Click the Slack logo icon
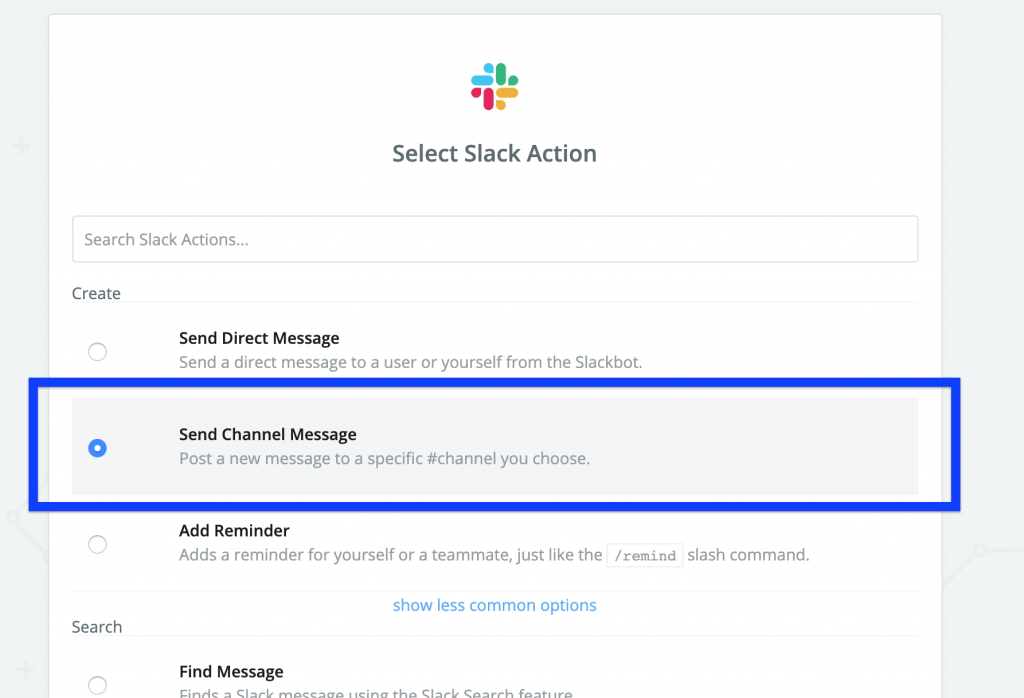Image resolution: width=1024 pixels, height=698 pixels. (x=495, y=86)
